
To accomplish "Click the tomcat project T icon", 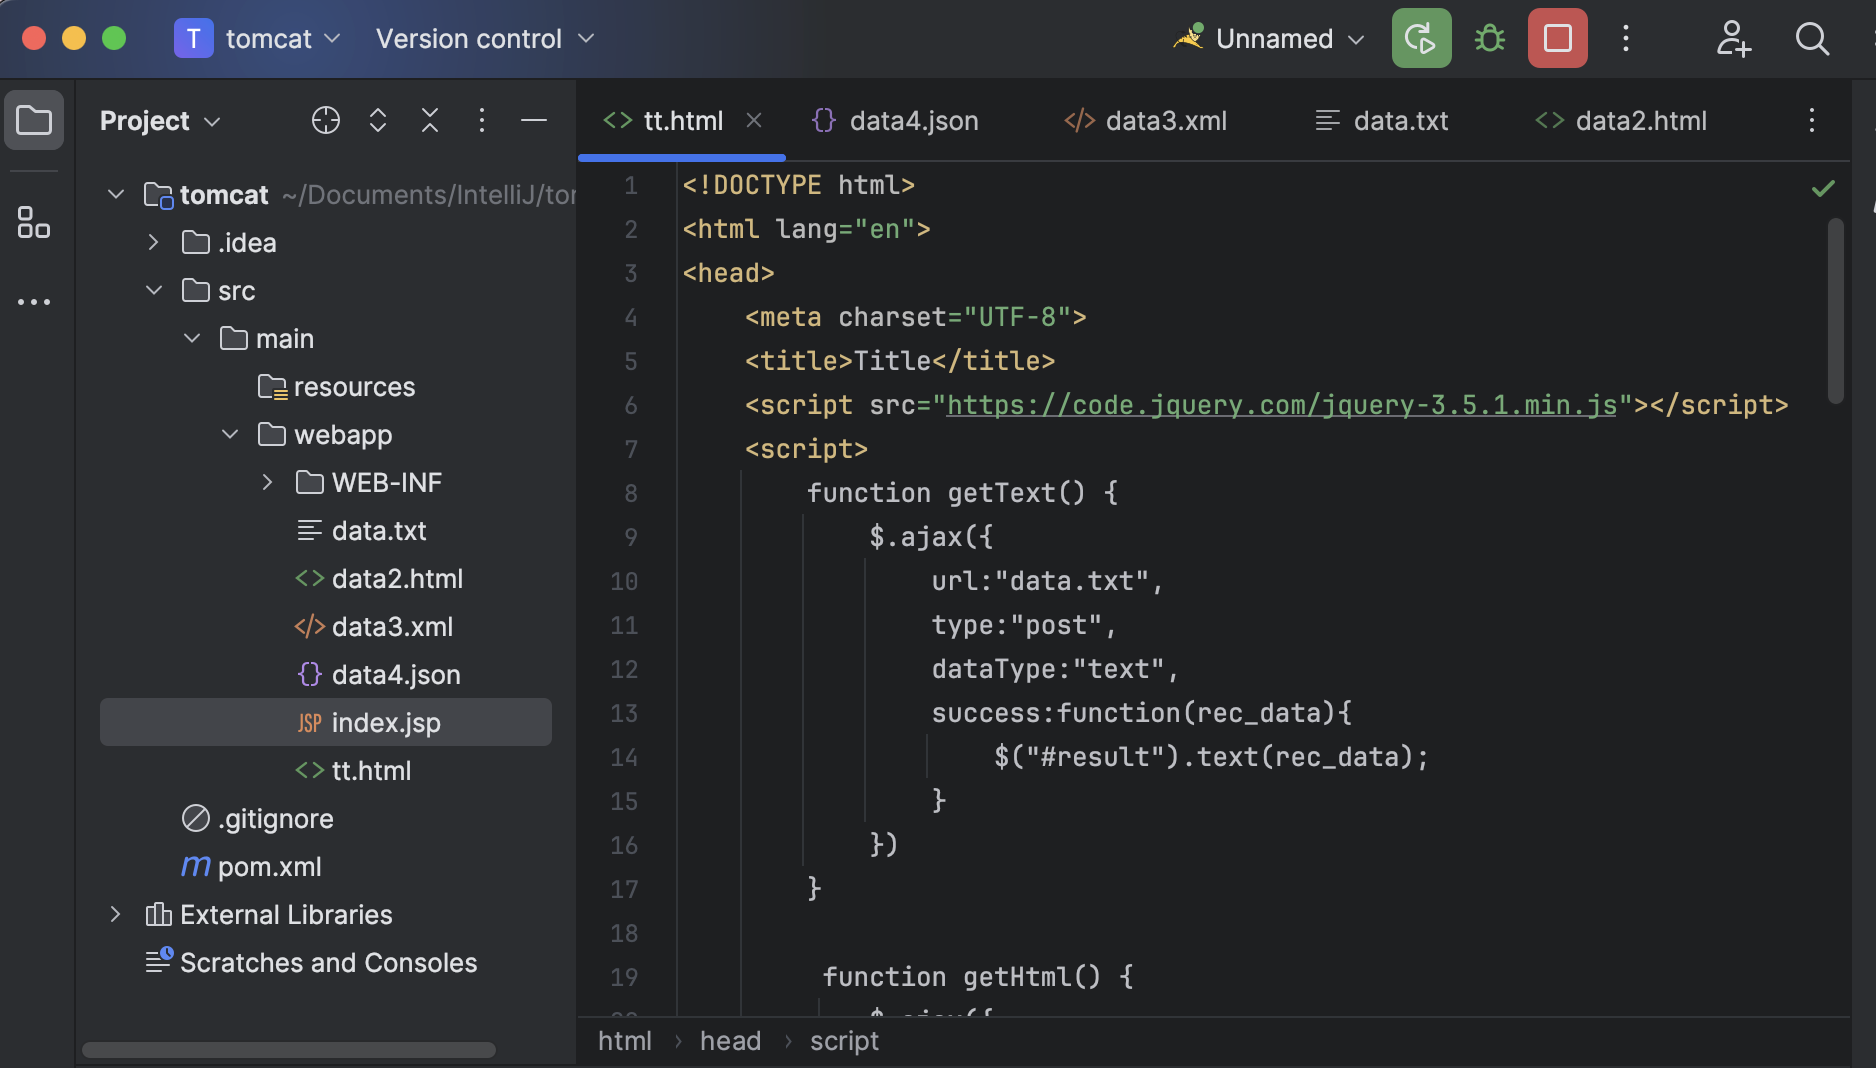I will 194,39.
